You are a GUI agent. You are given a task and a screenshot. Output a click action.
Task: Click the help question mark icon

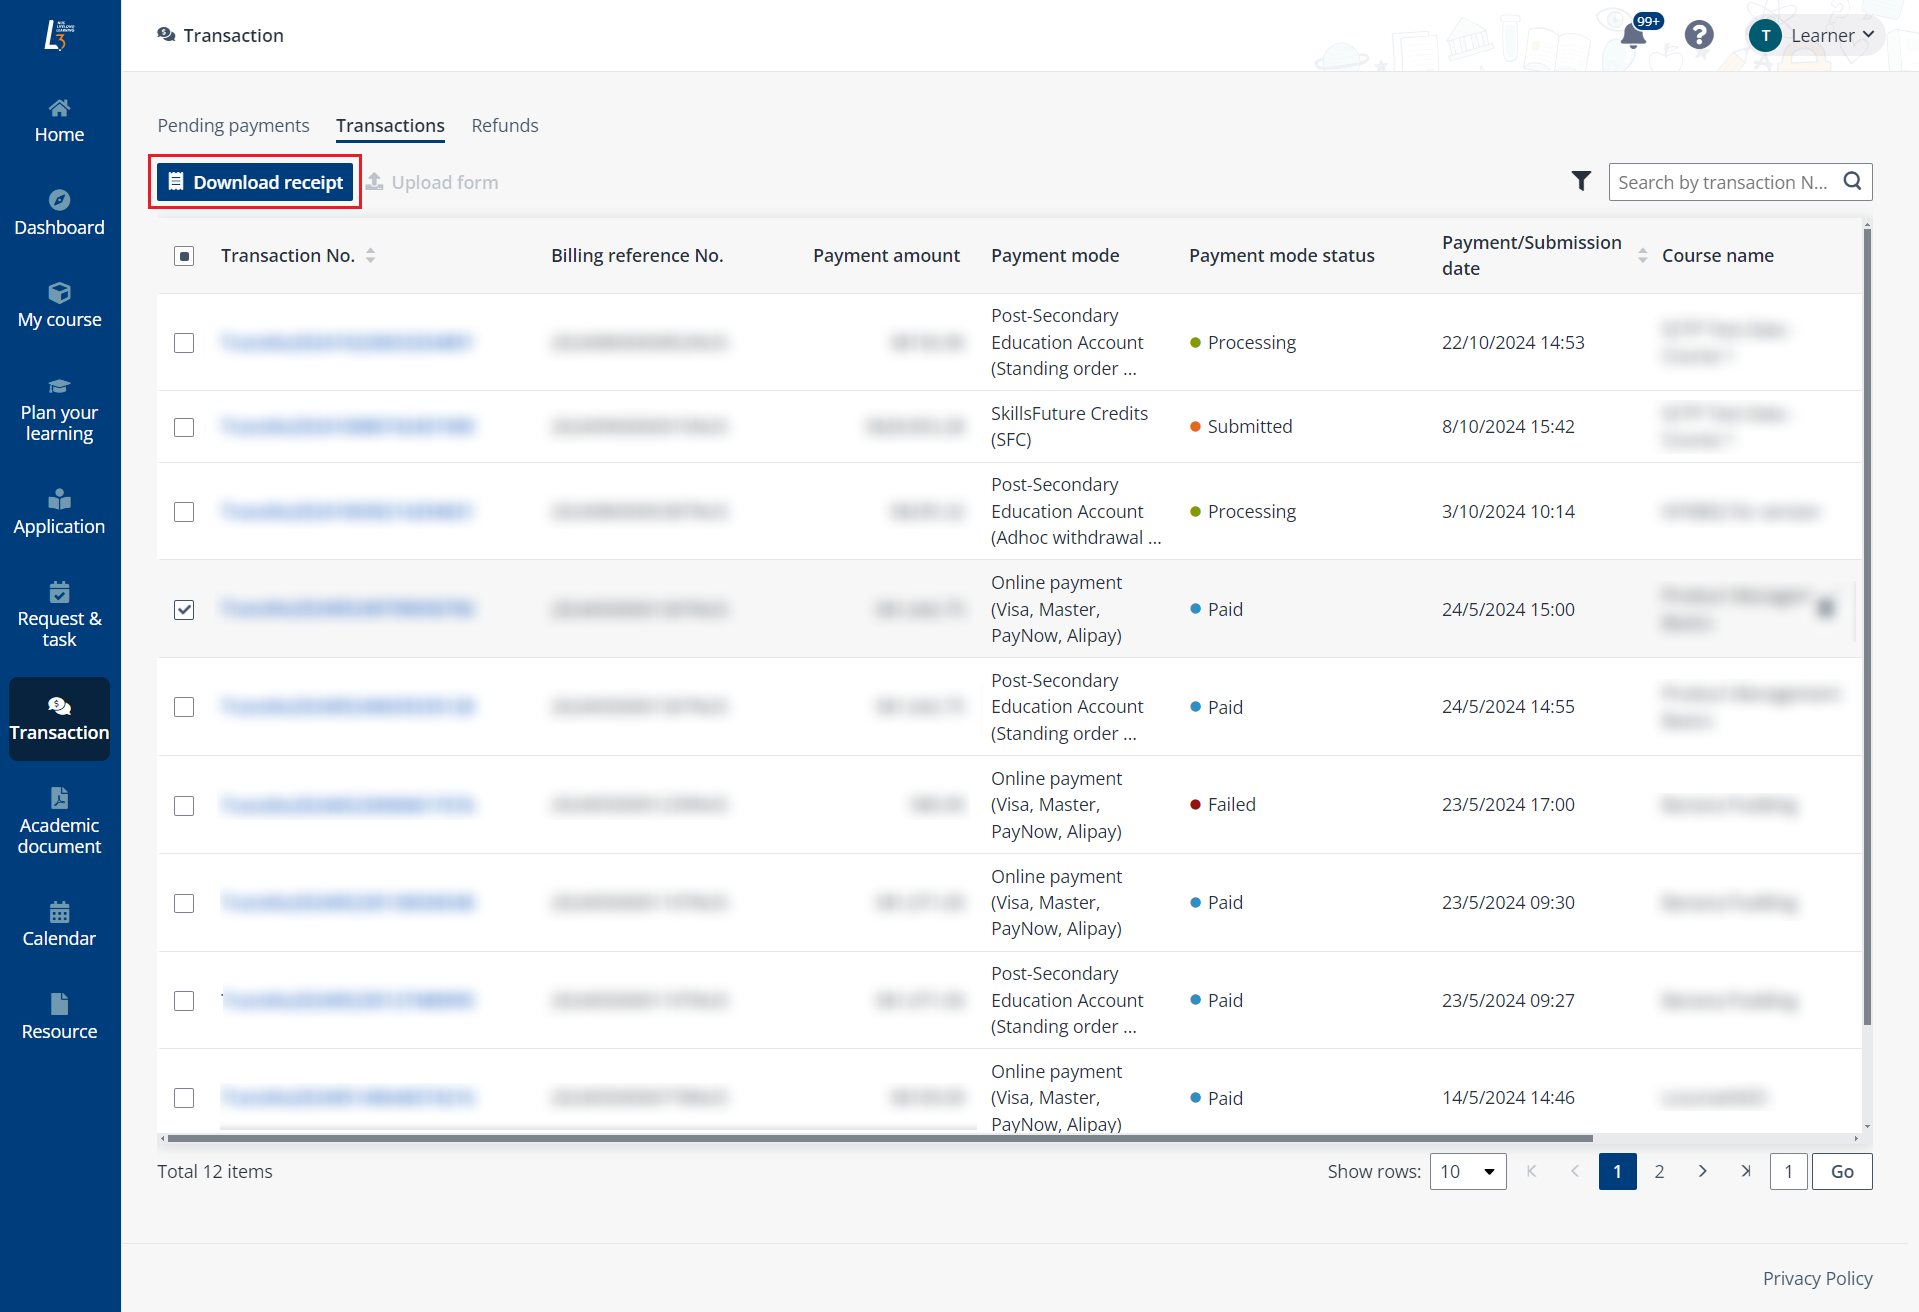point(1698,36)
